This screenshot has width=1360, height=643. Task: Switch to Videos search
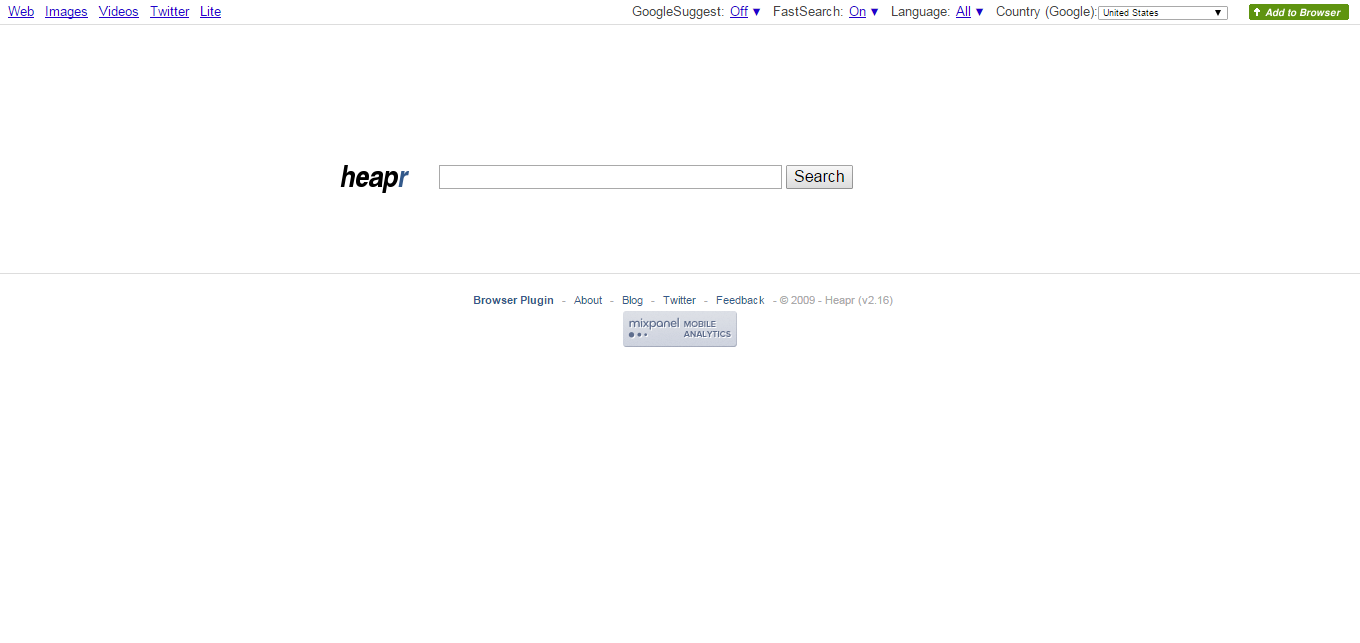[119, 12]
